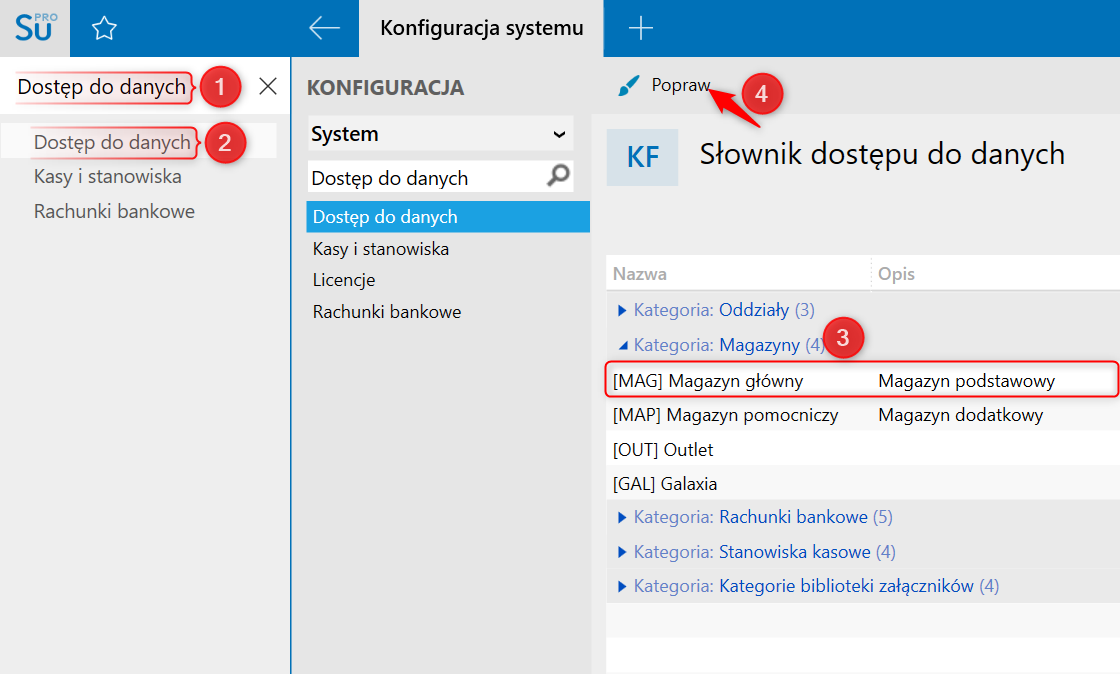Click the KONFIGURACJA panel heading
The image size is (1120, 674).
pyautogui.click(x=385, y=88)
